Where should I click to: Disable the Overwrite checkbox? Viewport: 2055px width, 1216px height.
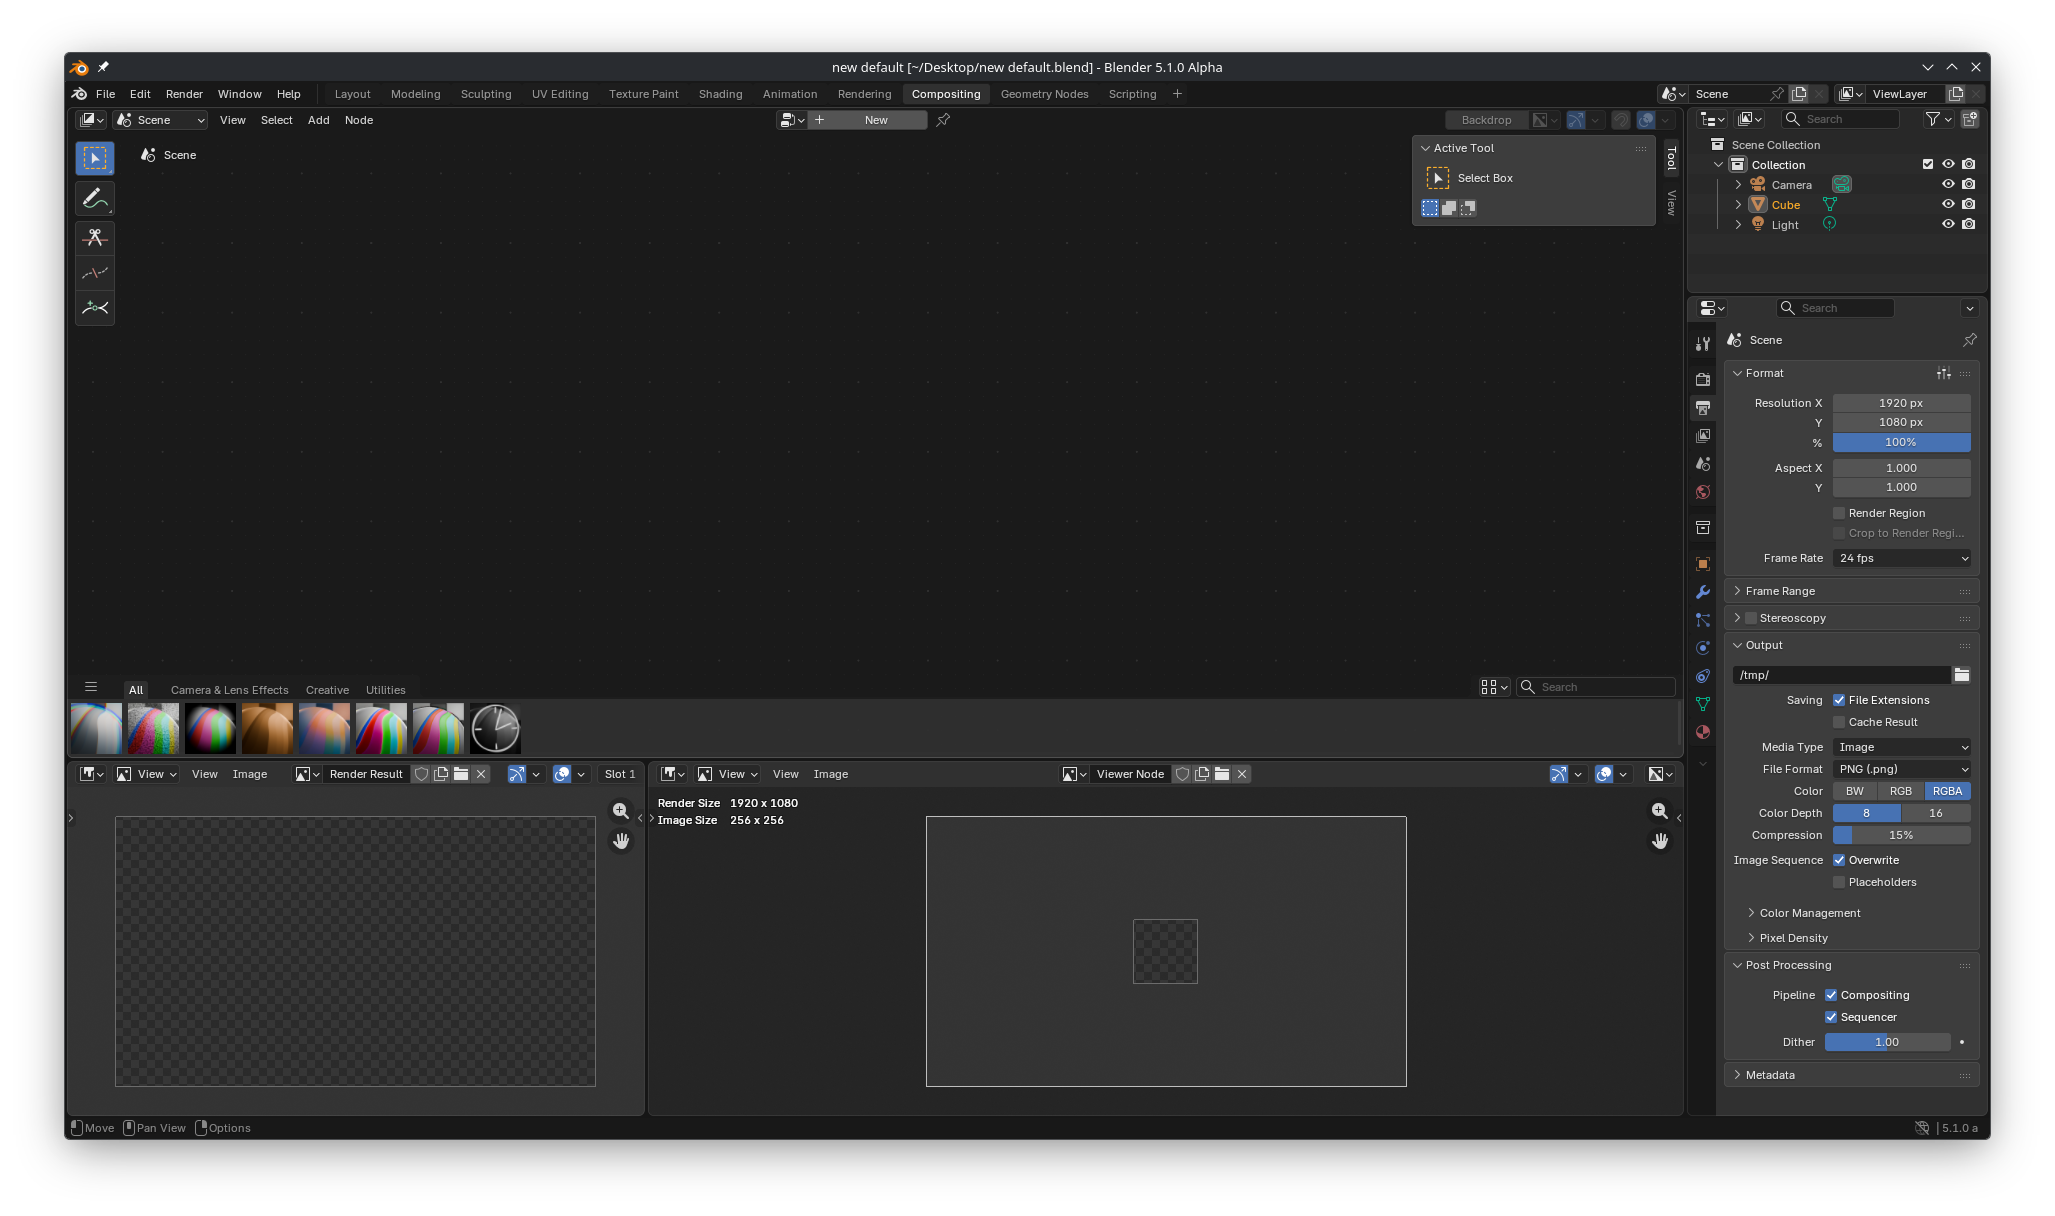click(x=1839, y=860)
